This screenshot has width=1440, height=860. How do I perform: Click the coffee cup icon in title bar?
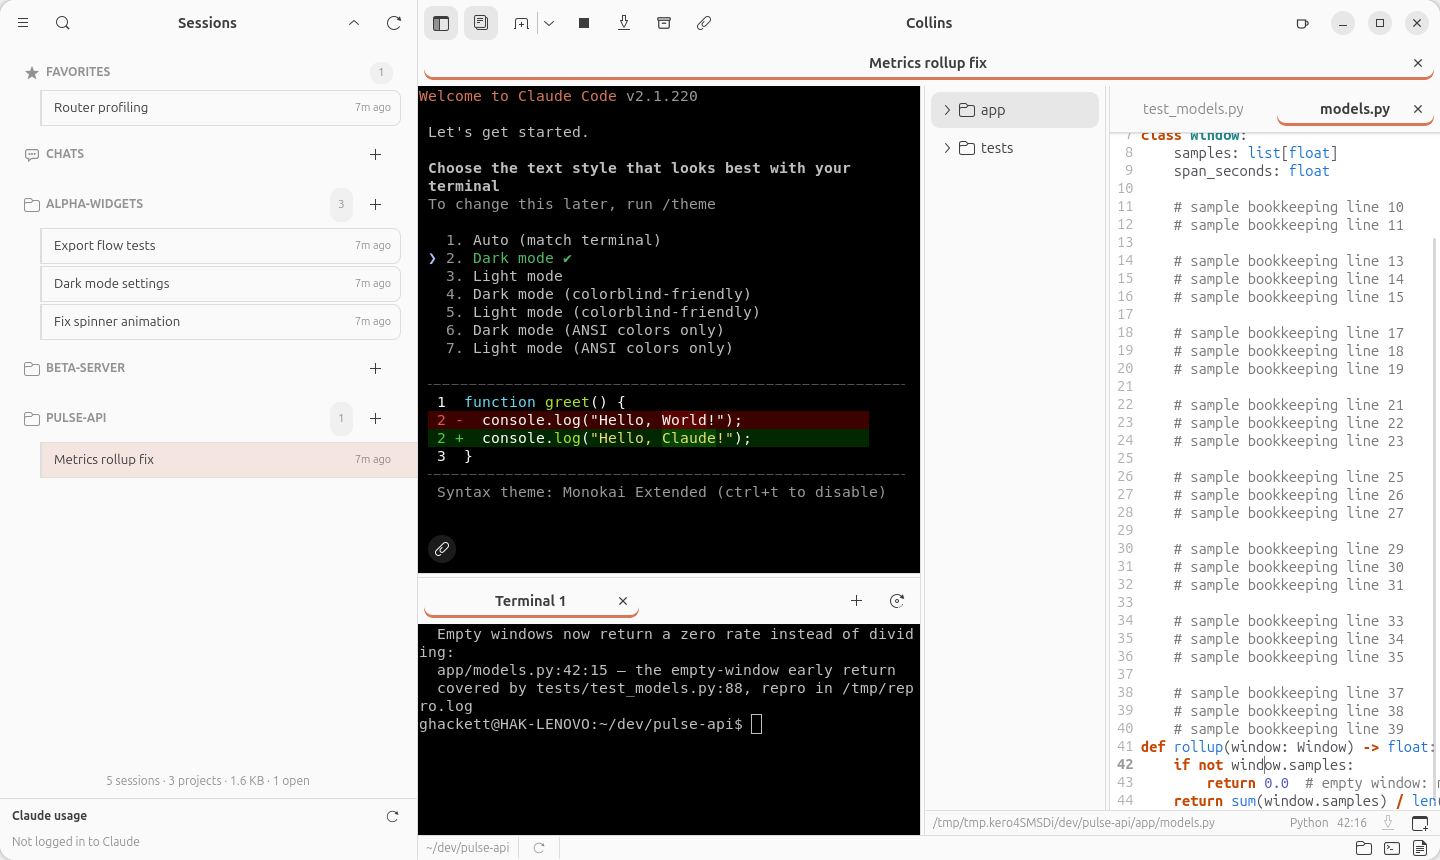tap(1302, 23)
